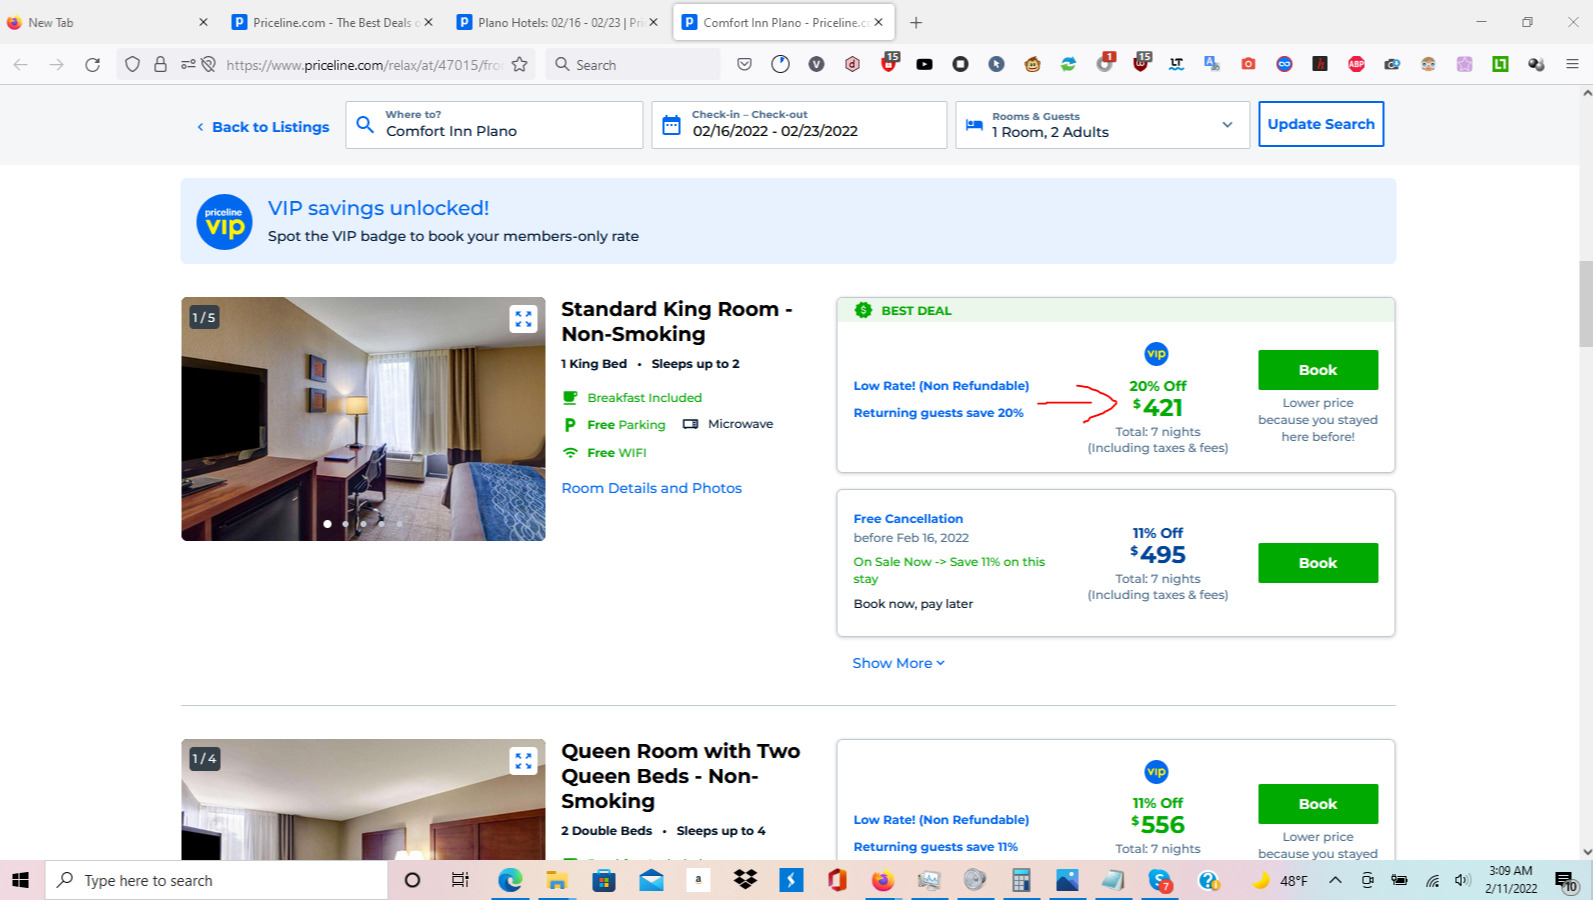Click Where to? hotel search field
Image resolution: width=1593 pixels, height=900 pixels.
tap(494, 125)
